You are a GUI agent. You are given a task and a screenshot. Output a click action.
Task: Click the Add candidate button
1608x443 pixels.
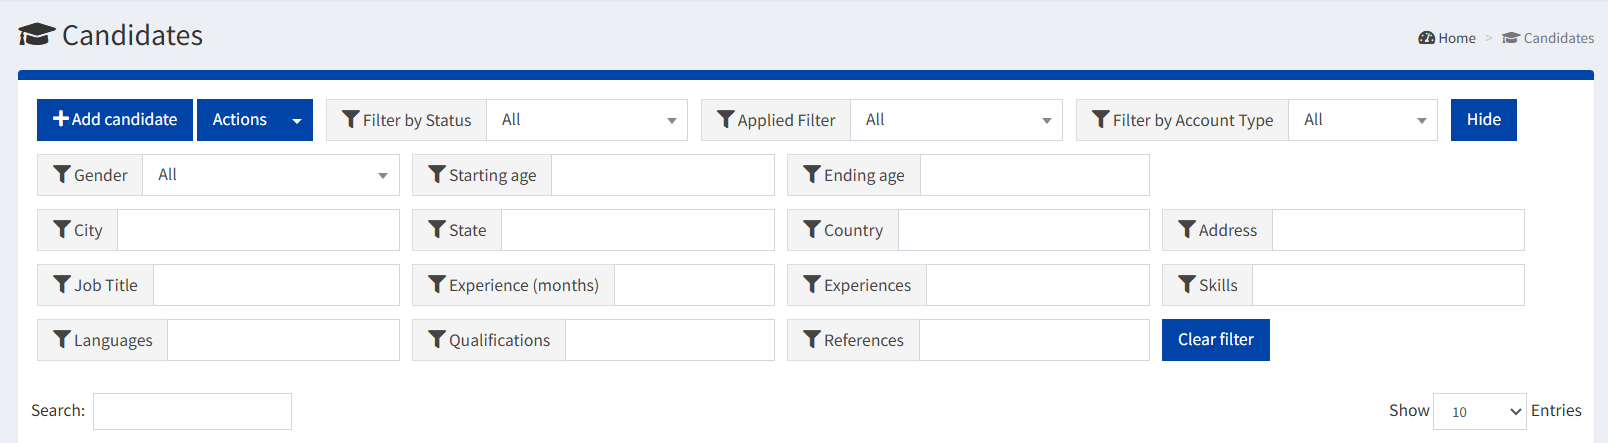point(115,120)
